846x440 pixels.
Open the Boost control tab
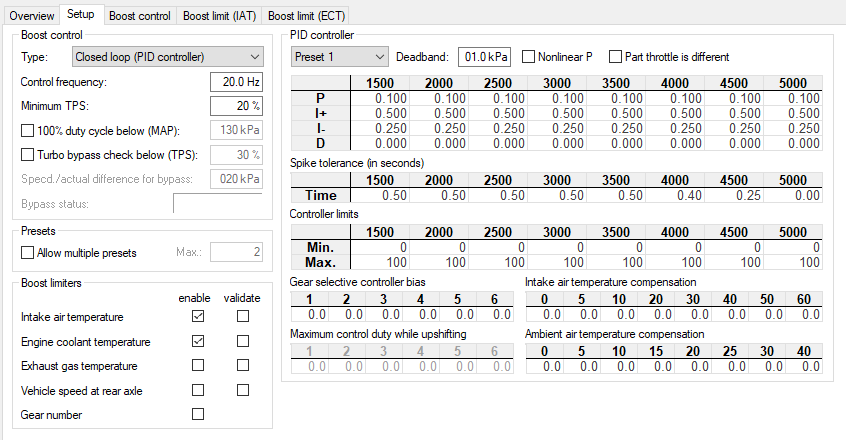139,16
